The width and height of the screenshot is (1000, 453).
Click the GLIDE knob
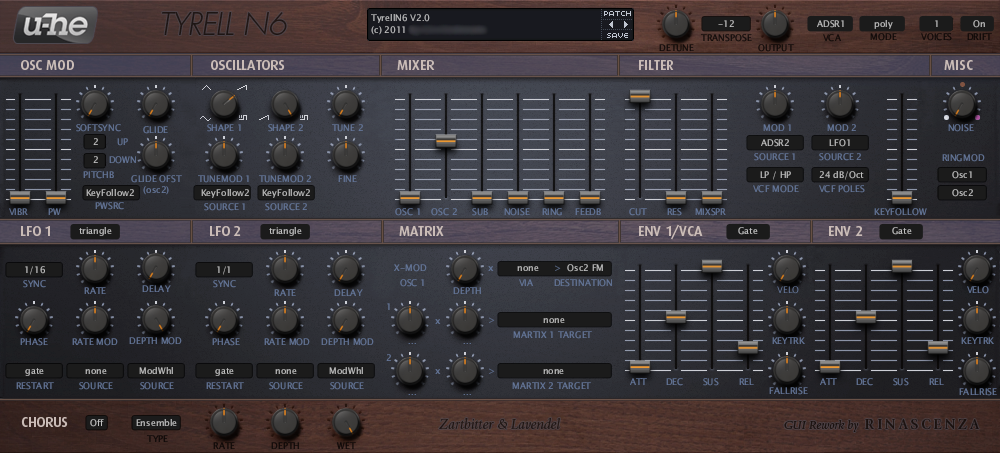[156, 104]
